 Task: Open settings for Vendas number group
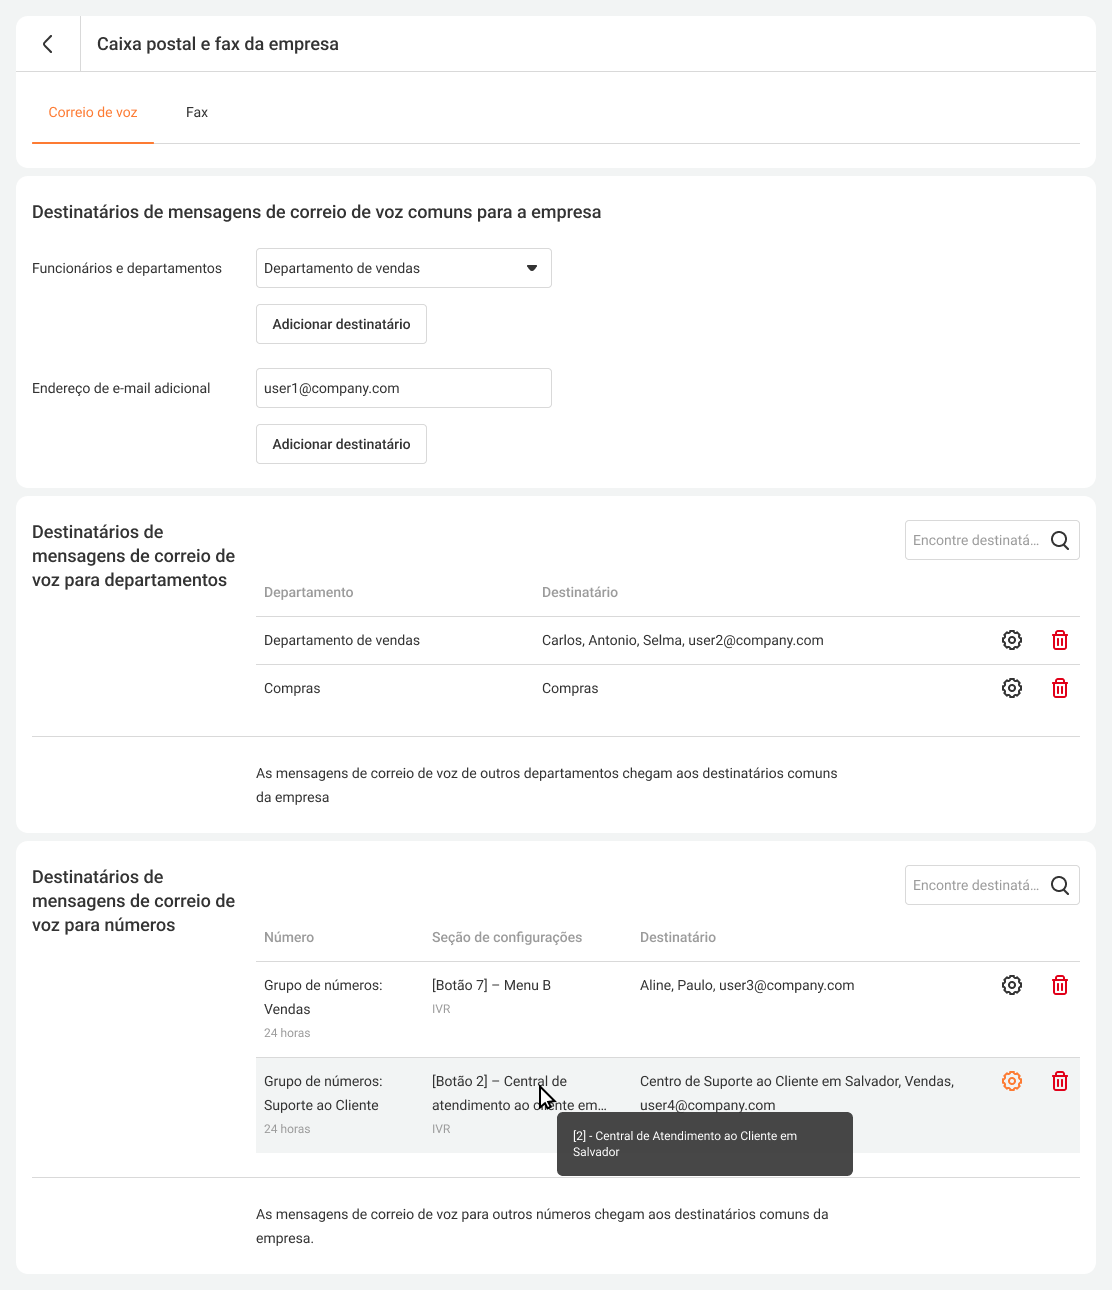click(x=1012, y=985)
